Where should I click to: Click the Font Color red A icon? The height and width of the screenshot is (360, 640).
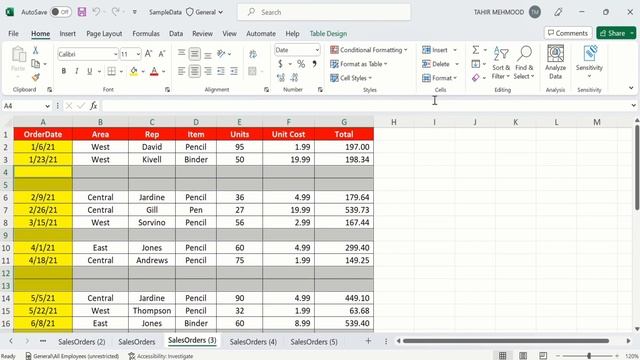154,71
